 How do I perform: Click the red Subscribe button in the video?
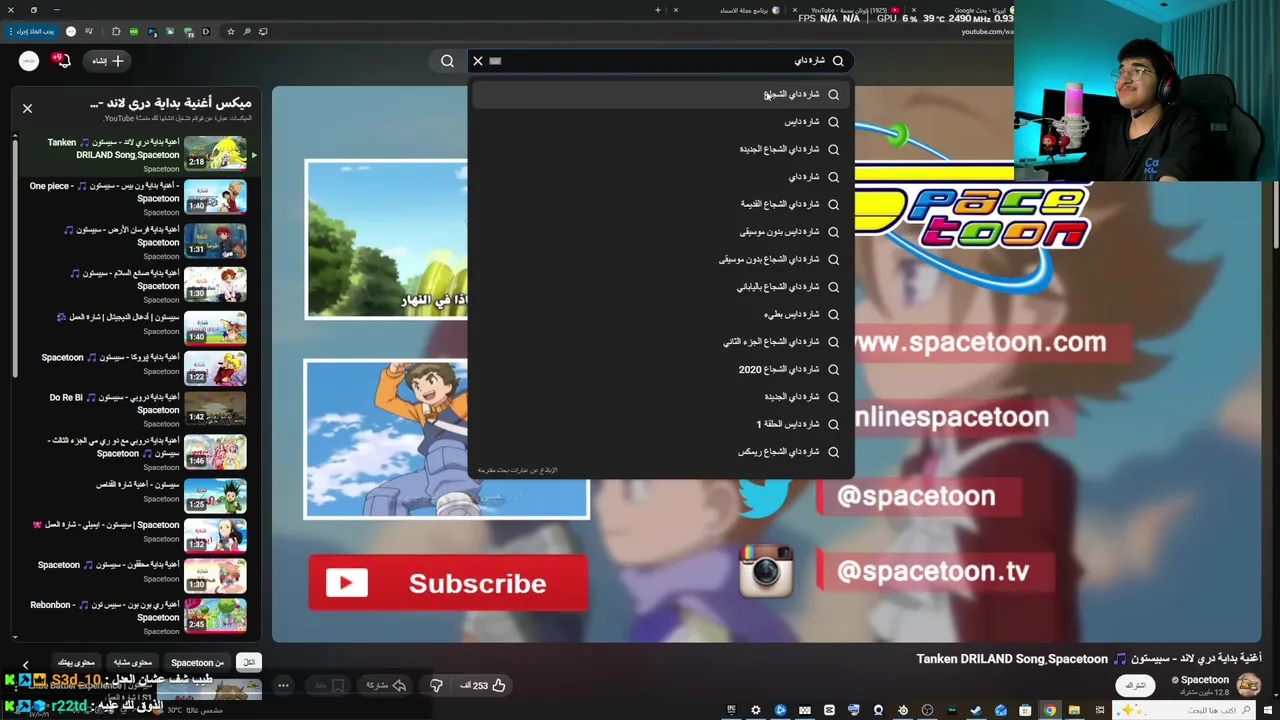[x=447, y=583]
